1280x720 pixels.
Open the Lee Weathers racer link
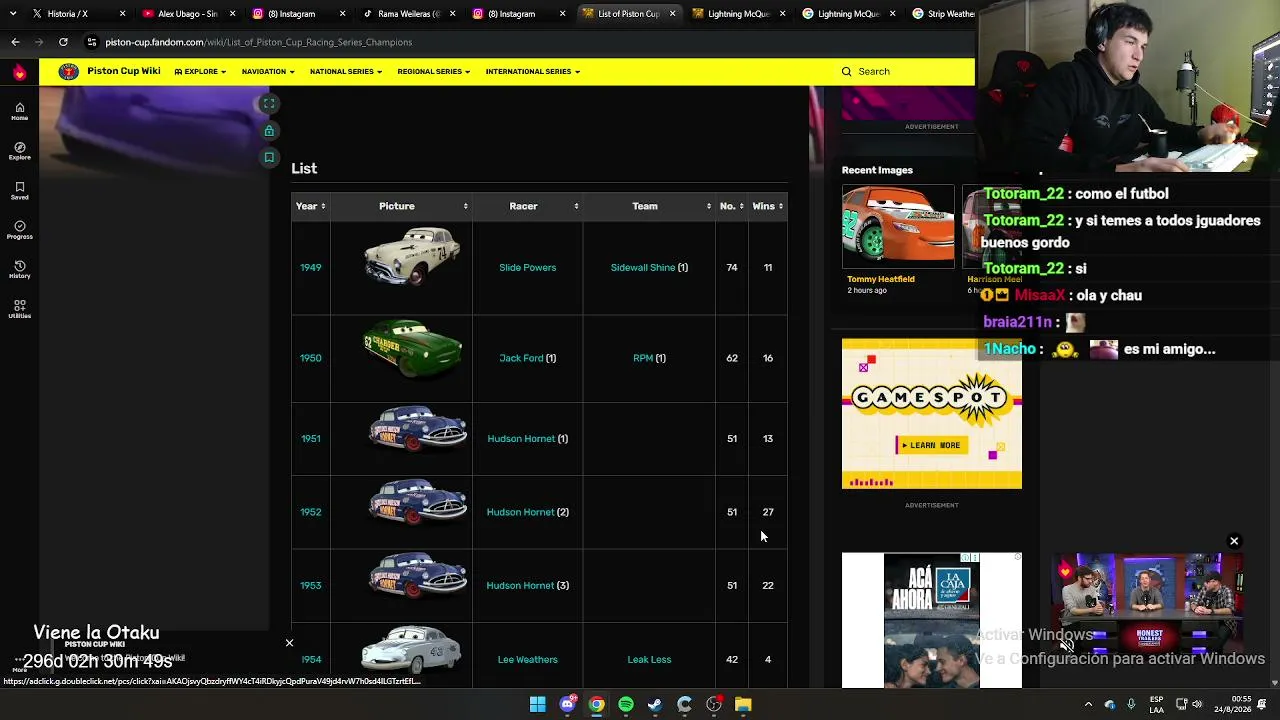coord(527,660)
